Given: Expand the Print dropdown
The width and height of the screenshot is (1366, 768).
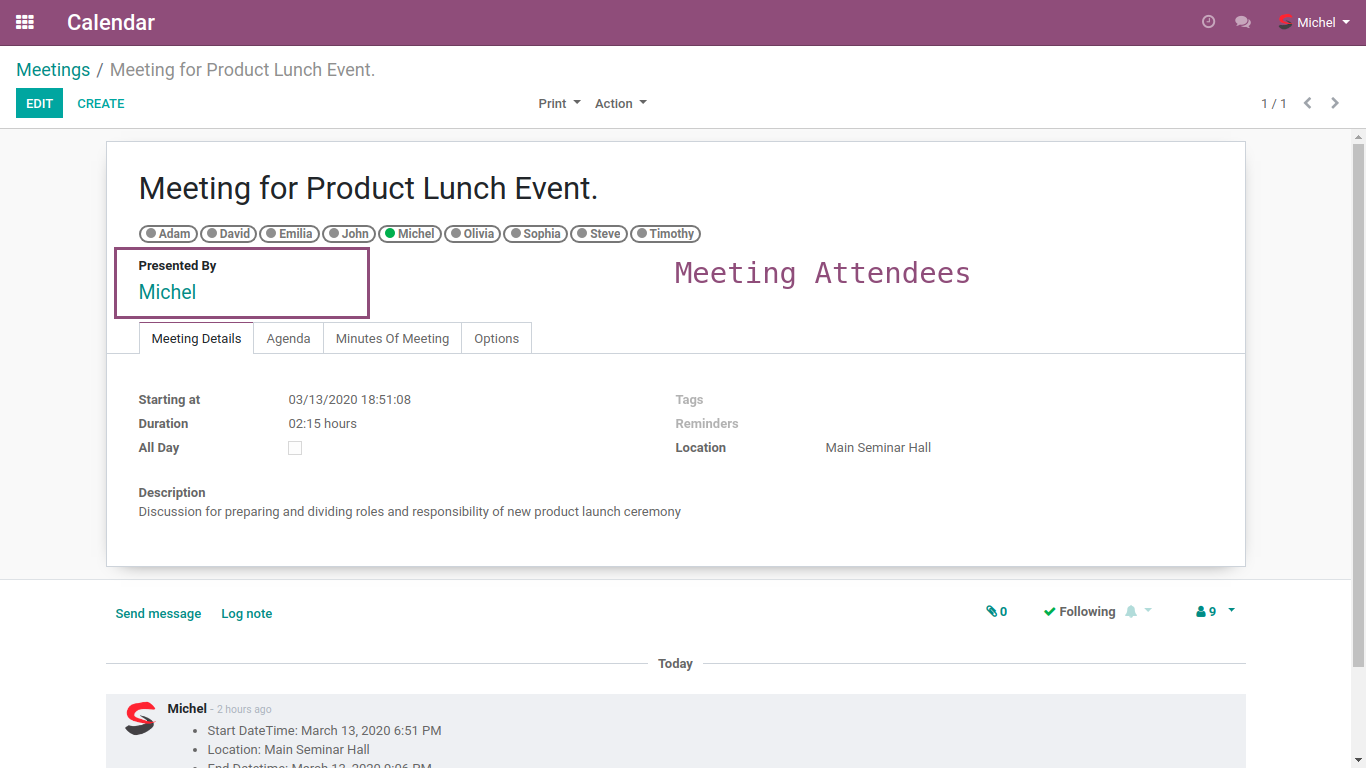Looking at the screenshot, I should (x=559, y=103).
